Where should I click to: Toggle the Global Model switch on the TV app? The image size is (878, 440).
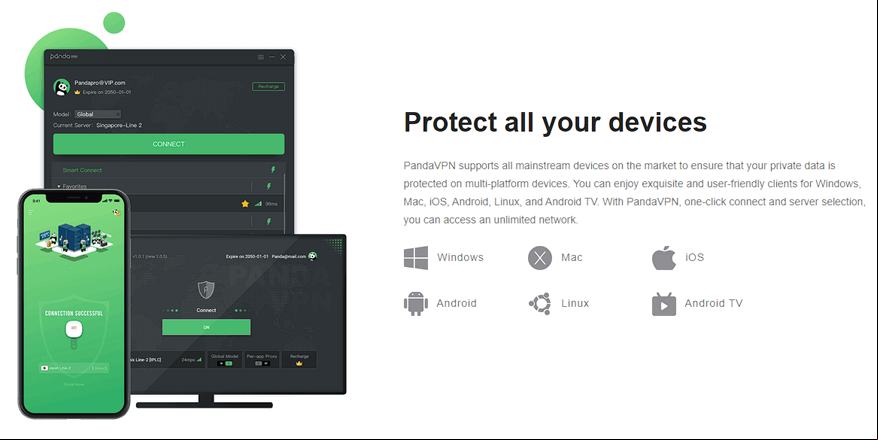tap(225, 363)
